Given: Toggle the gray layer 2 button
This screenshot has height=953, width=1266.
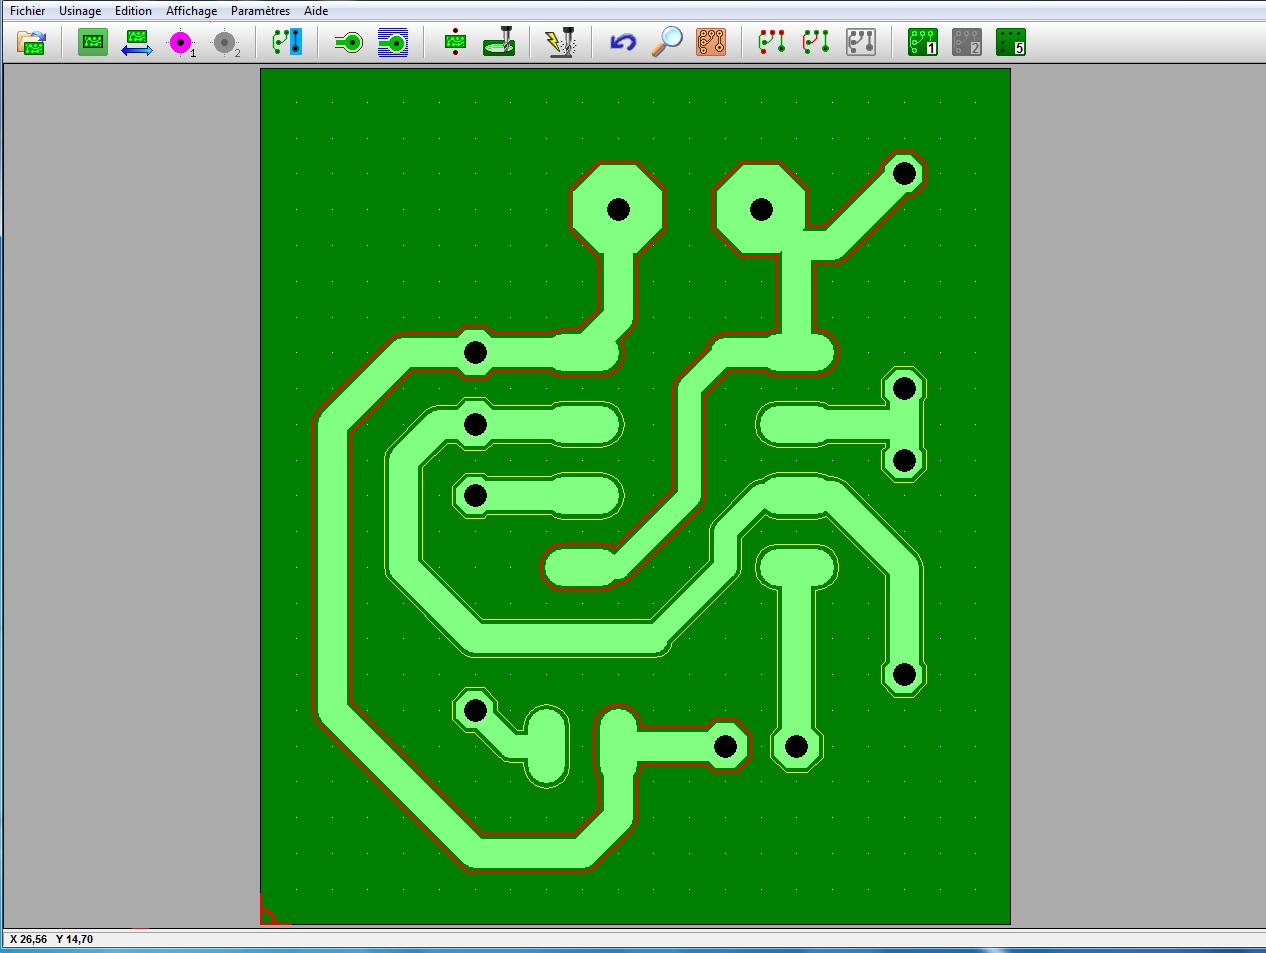Looking at the screenshot, I should point(966,43).
